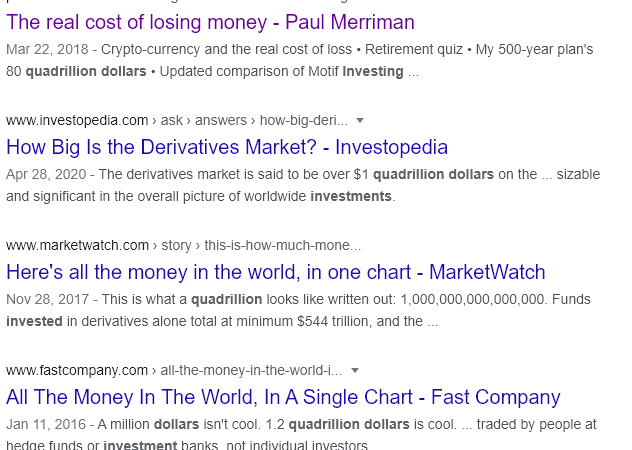Image resolution: width=632 pixels, height=450 pixels.
Task: Open the cached options arrow beside the investopedia URL
Action: [360, 120]
